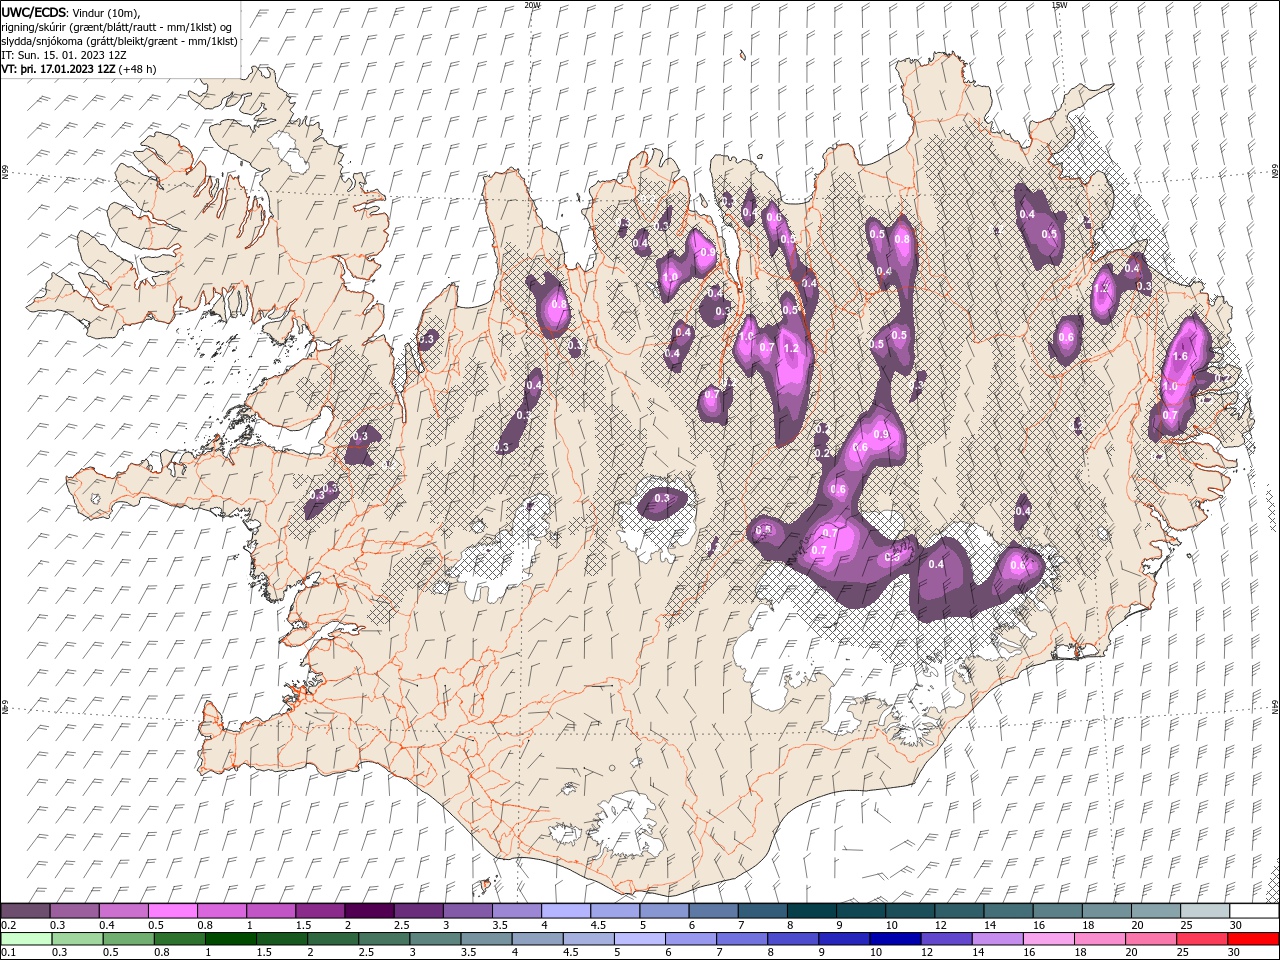Select the white swatch labeled 30 in the top legend row

(1252, 911)
